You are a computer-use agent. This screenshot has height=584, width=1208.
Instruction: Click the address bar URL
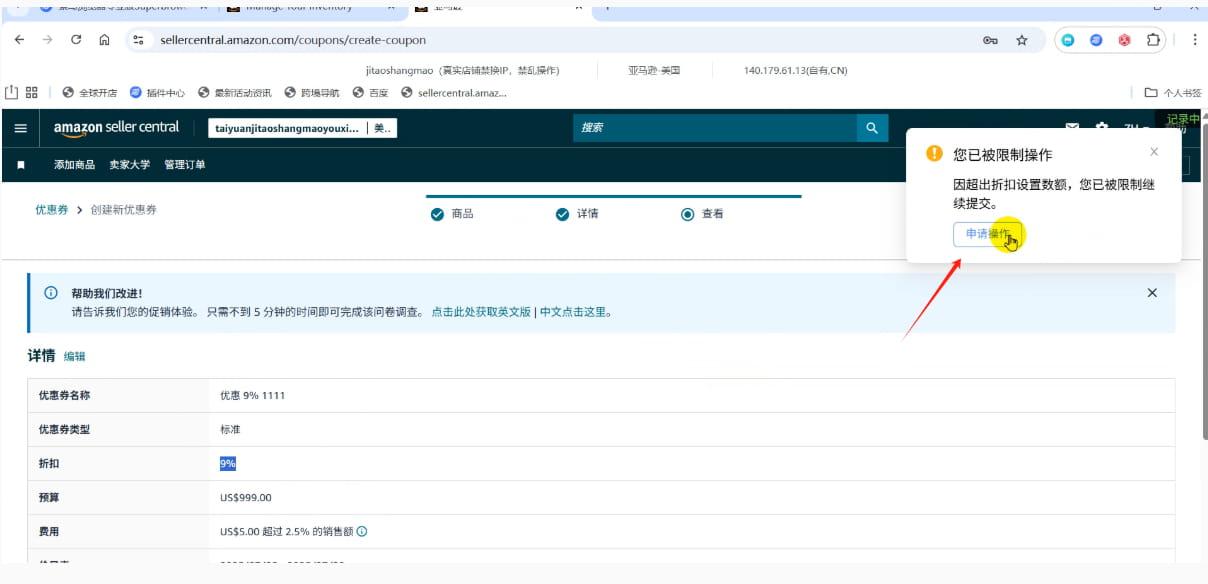click(293, 40)
